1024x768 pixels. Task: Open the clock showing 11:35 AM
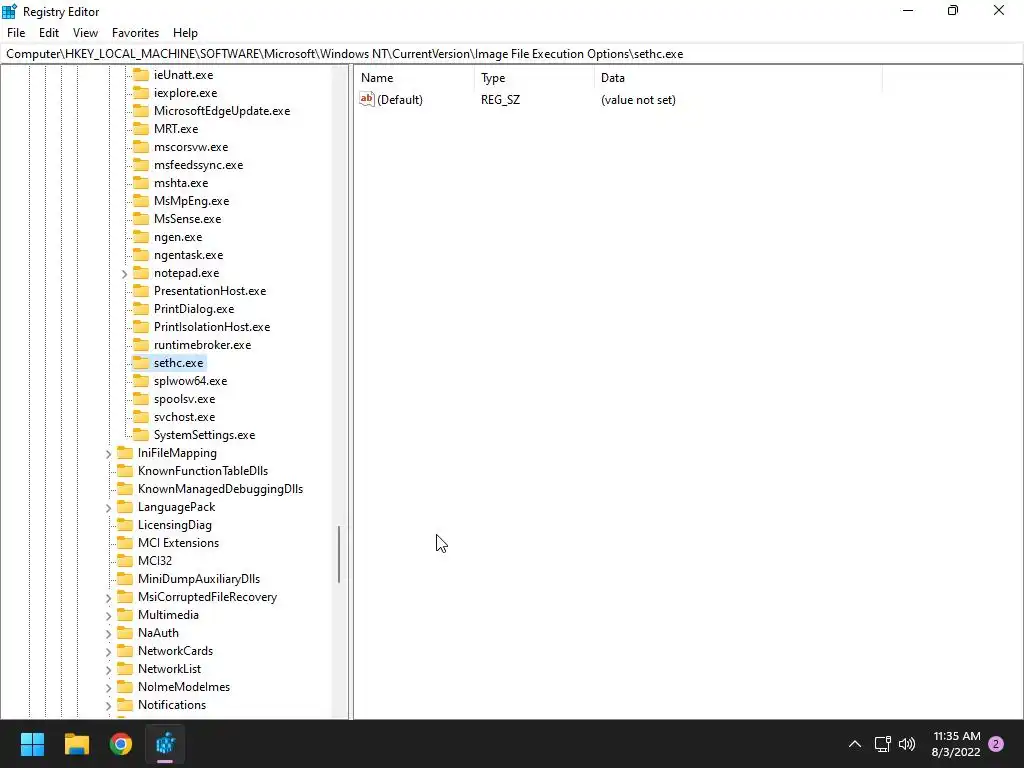click(956, 744)
